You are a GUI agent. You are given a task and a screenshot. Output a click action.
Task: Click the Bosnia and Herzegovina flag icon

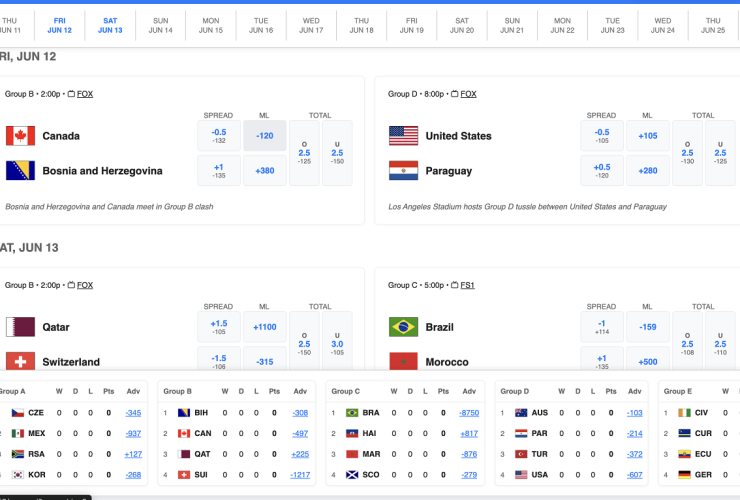click(x=20, y=171)
